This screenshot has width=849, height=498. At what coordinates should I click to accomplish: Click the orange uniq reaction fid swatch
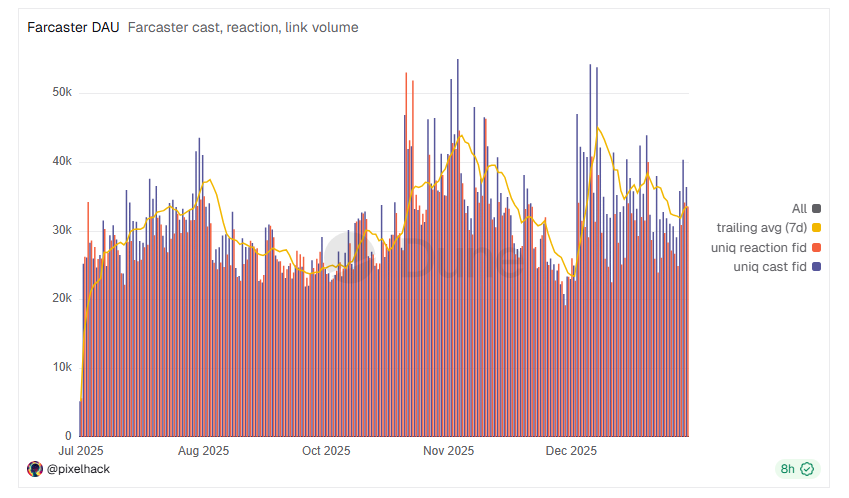tap(817, 247)
